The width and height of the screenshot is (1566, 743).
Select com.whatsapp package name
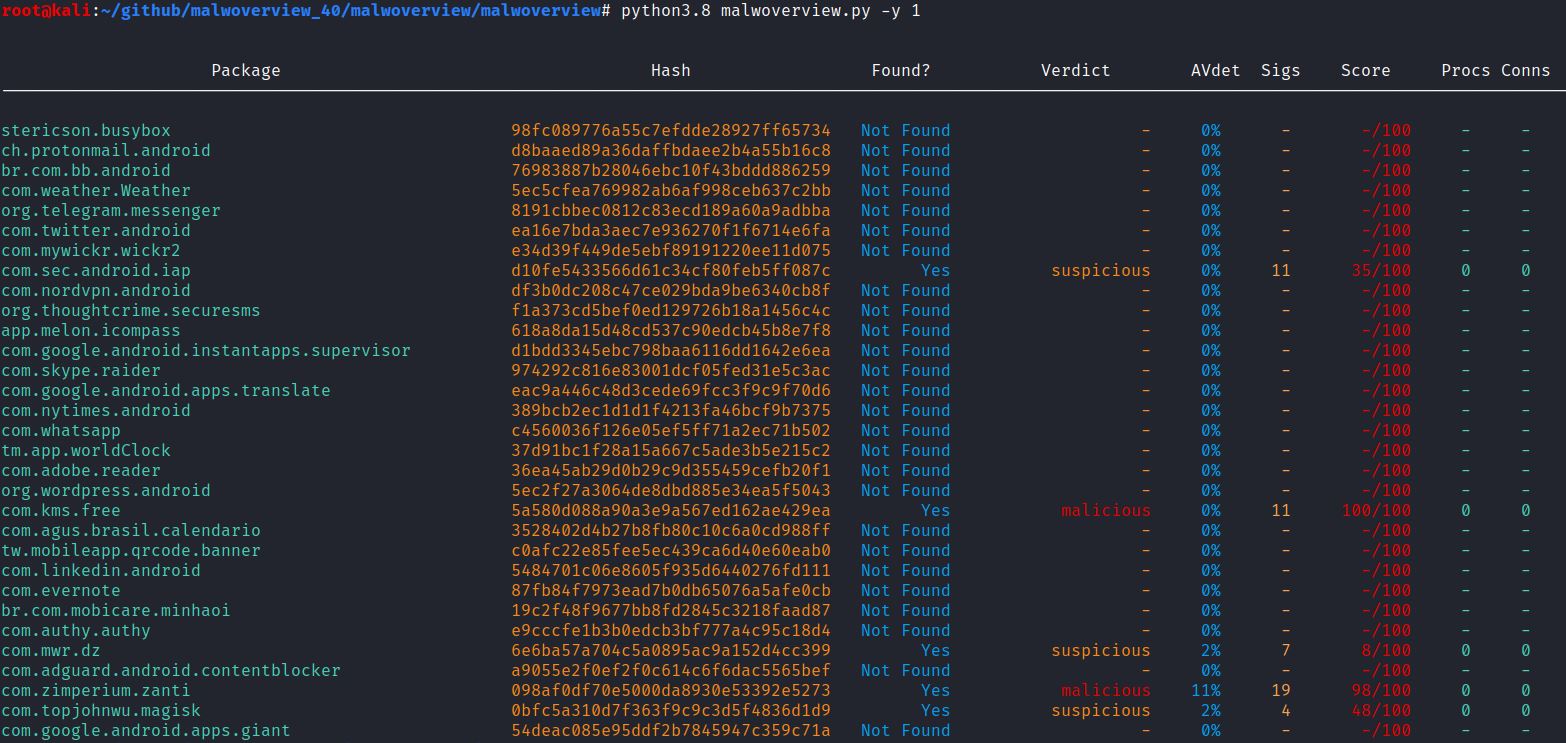pyautogui.click(x=61, y=430)
